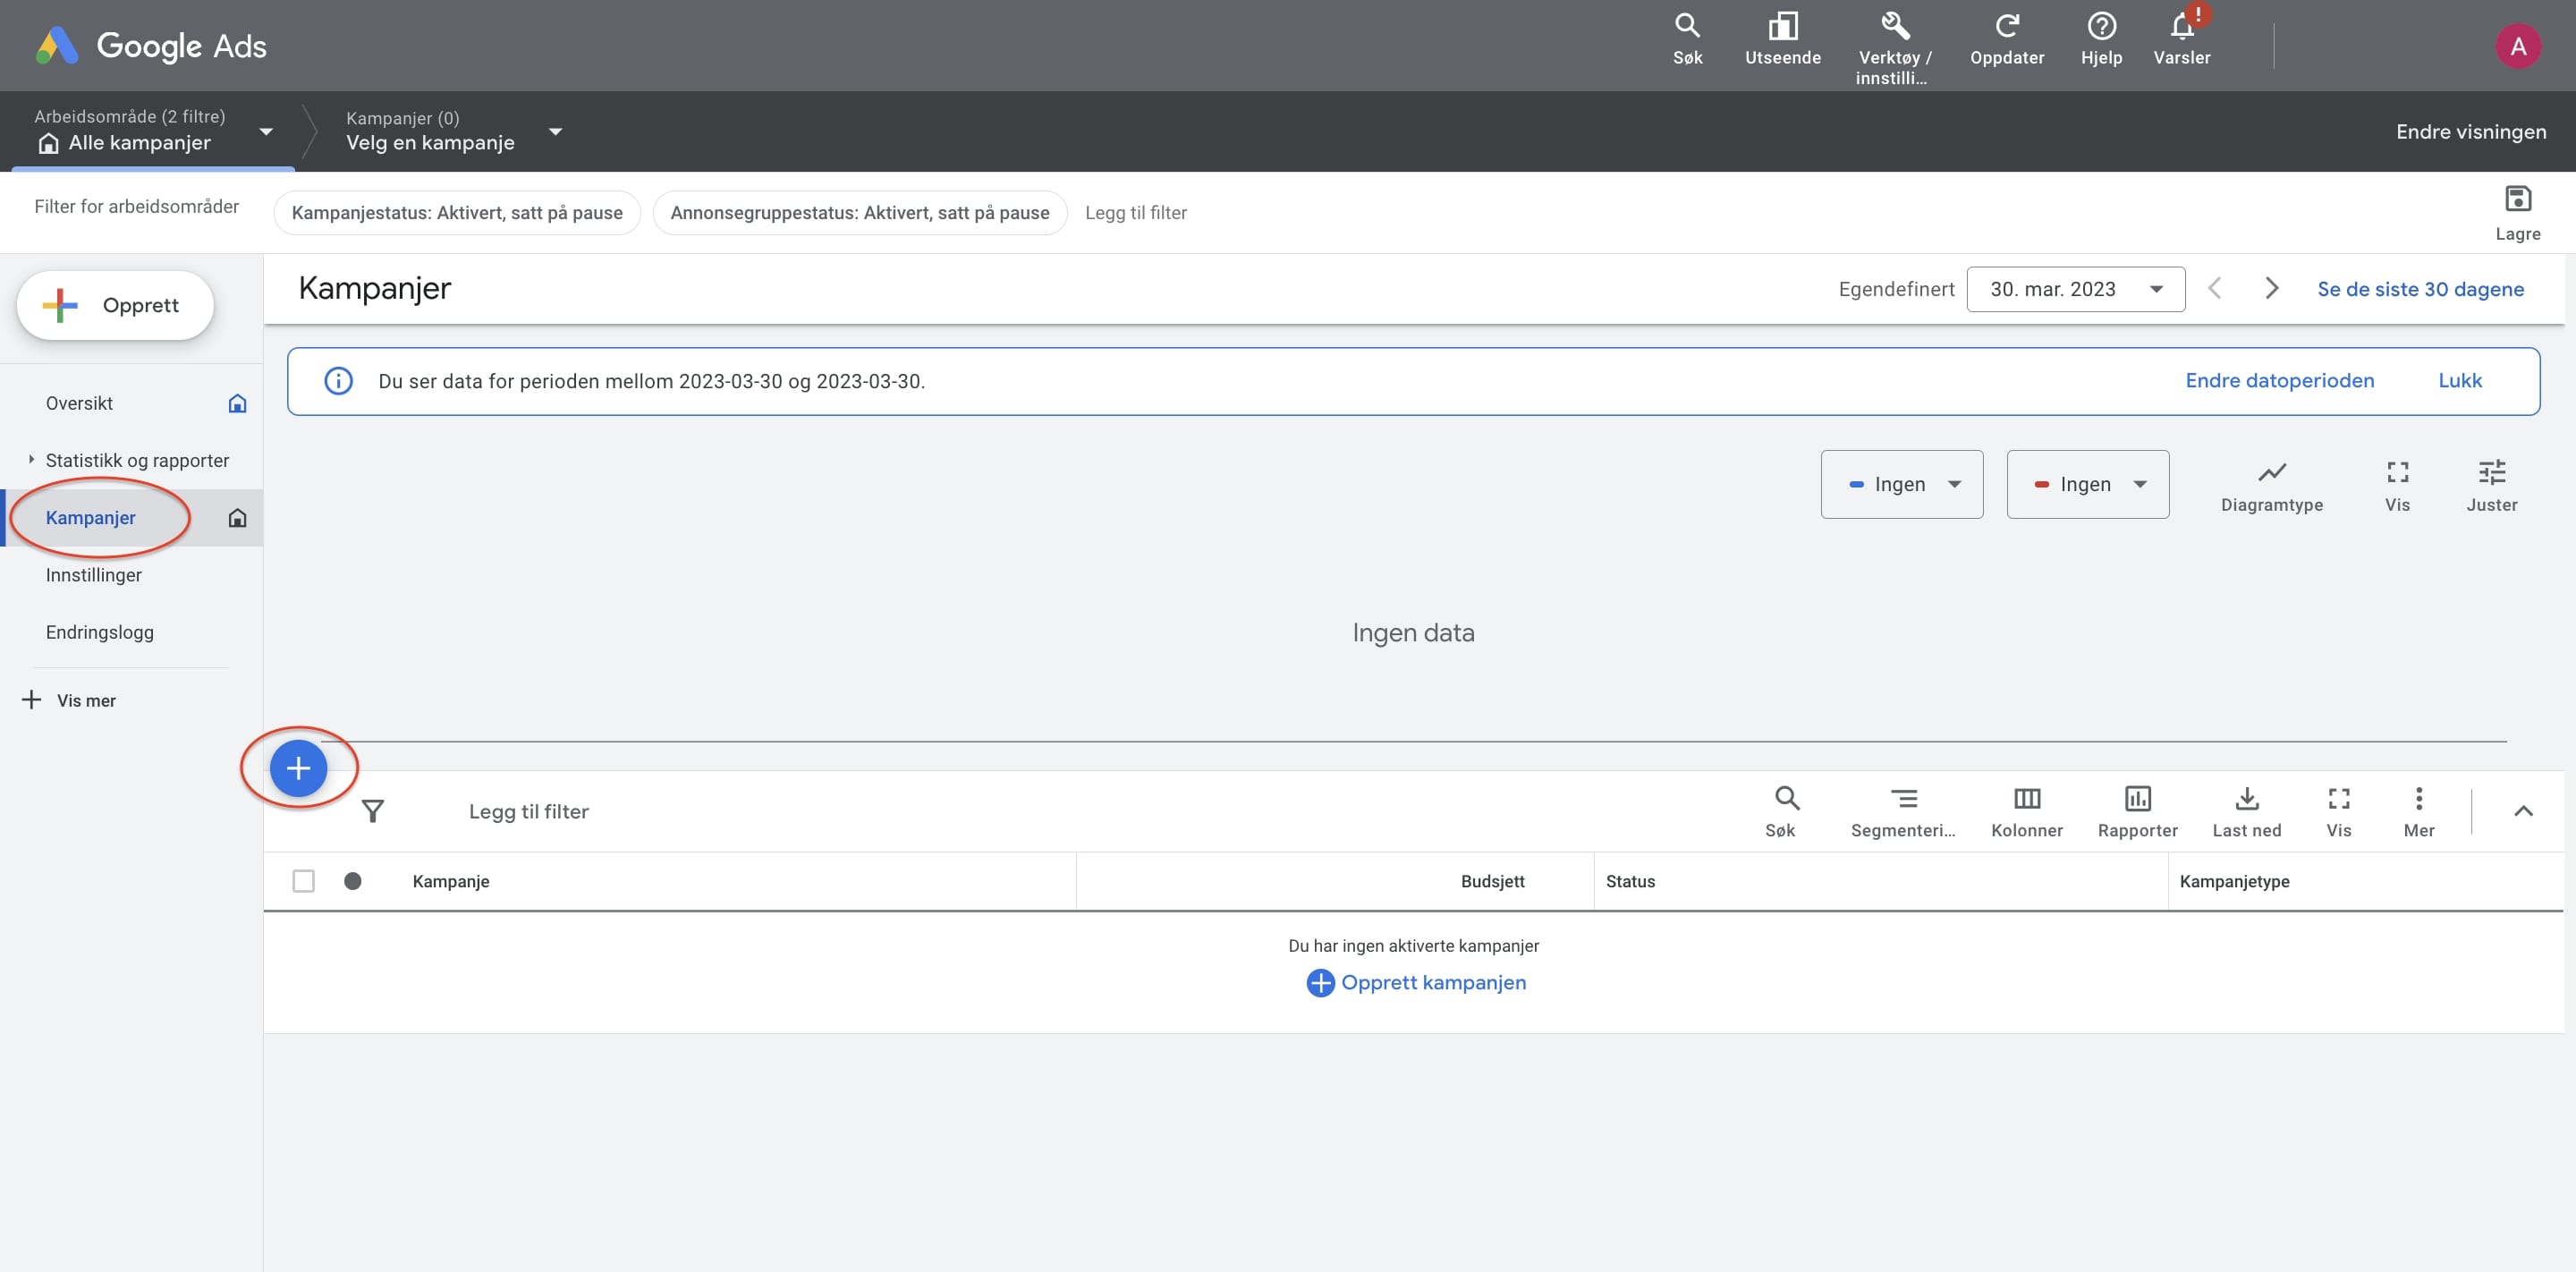Click the Lagre save icon
2576x1272 pixels.
click(x=2517, y=199)
